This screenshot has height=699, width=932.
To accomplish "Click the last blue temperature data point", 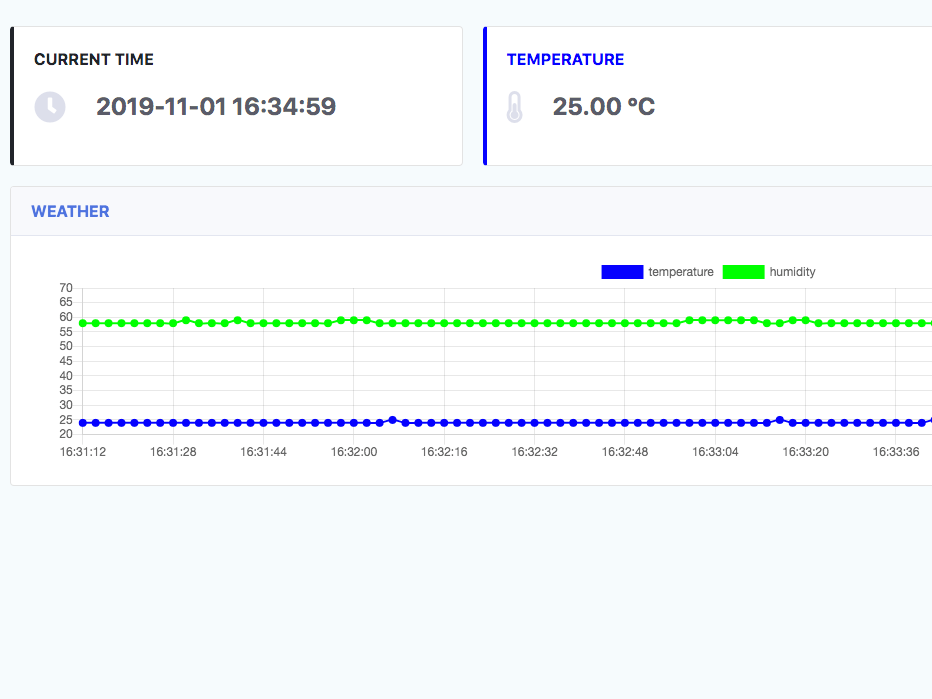I will pyautogui.click(x=924, y=422).
